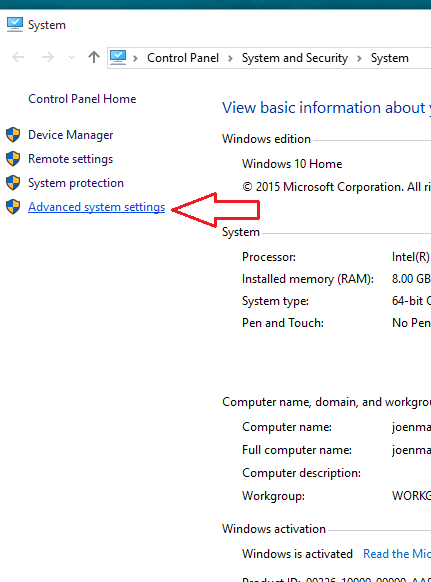
Task: Click the 64-bit system type value
Action: coord(411,301)
